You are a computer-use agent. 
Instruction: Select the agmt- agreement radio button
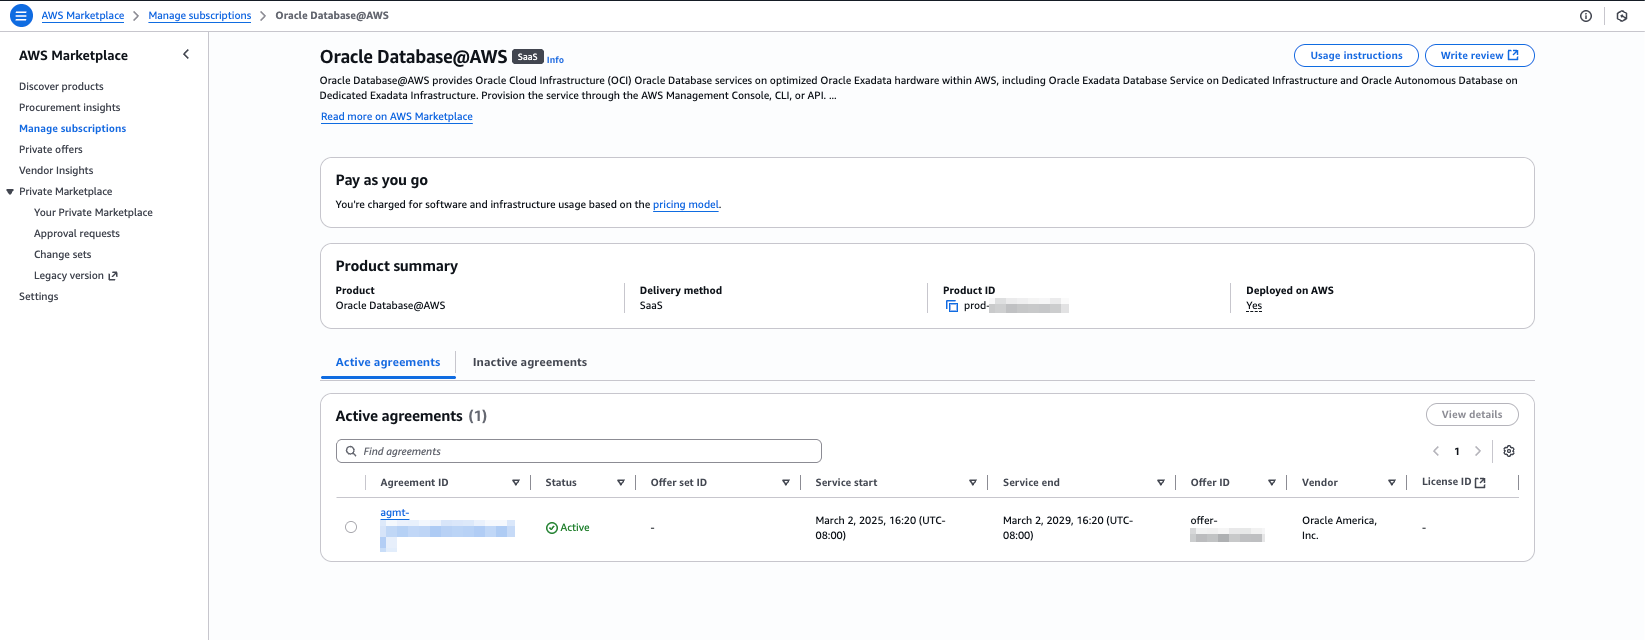(351, 527)
